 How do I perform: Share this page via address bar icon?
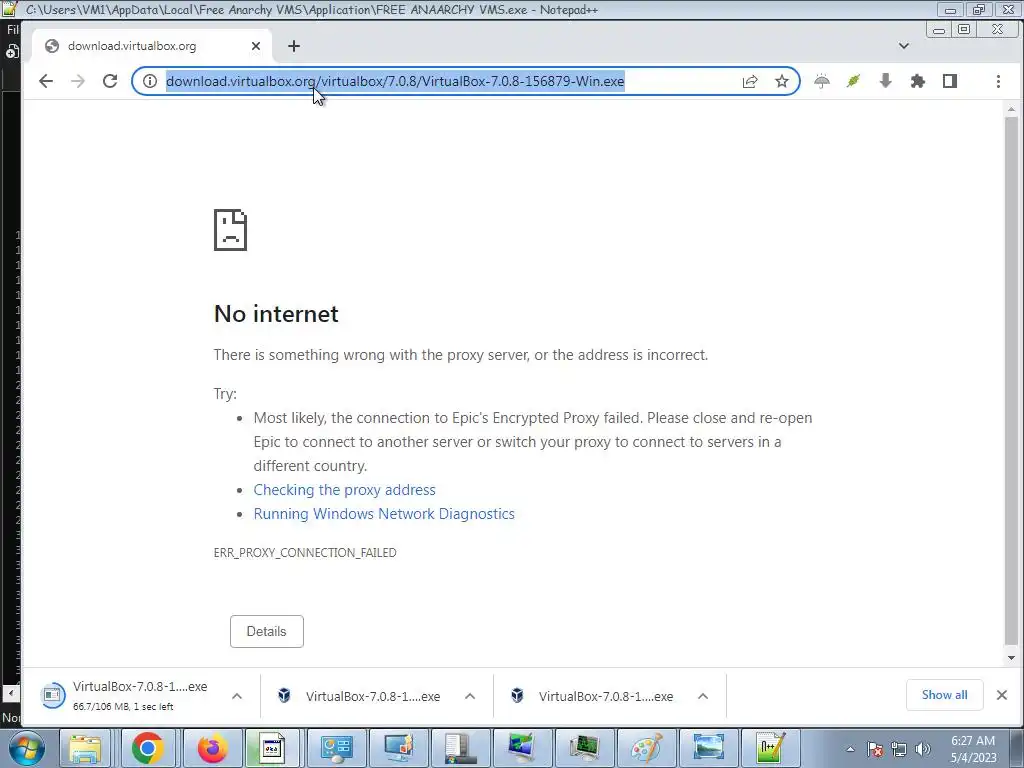[x=750, y=81]
